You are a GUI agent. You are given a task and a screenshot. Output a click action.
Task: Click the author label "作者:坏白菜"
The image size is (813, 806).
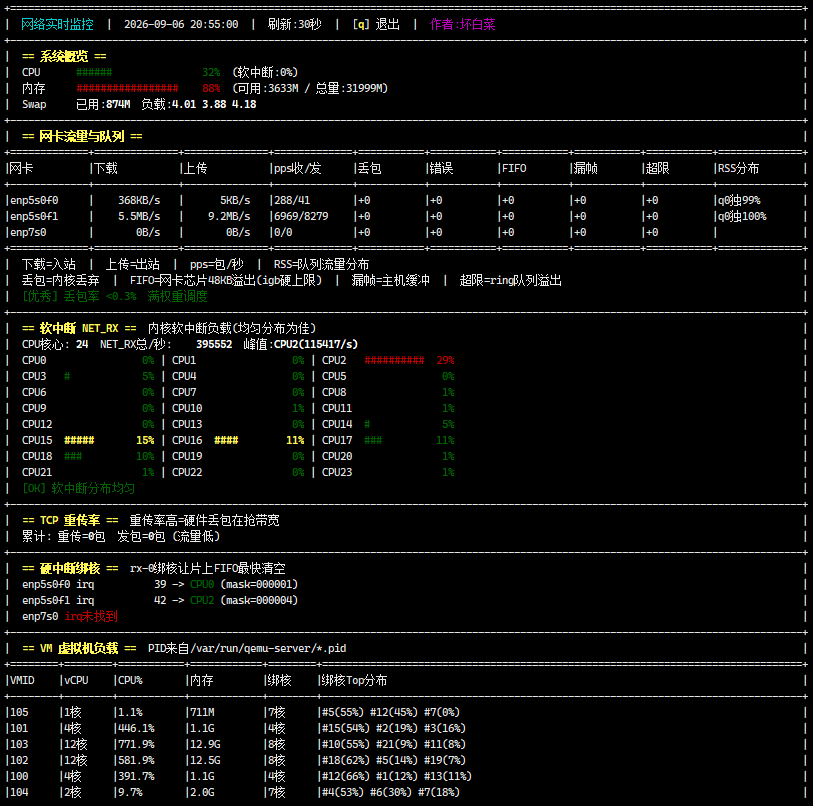coord(462,24)
